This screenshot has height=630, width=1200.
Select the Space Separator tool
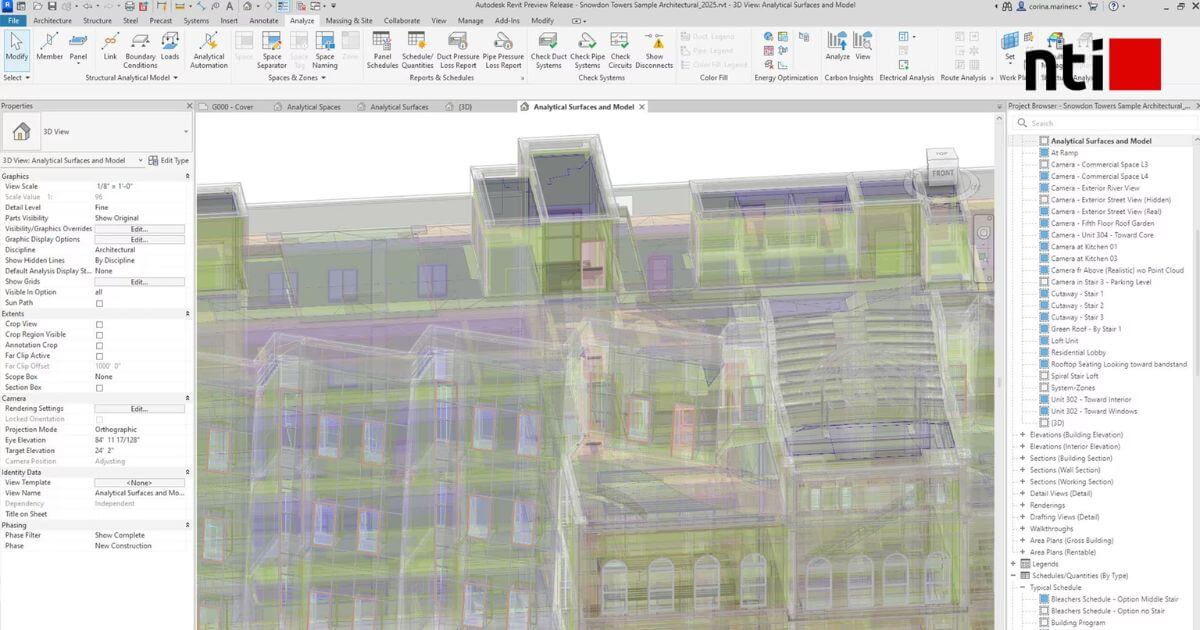(272, 50)
